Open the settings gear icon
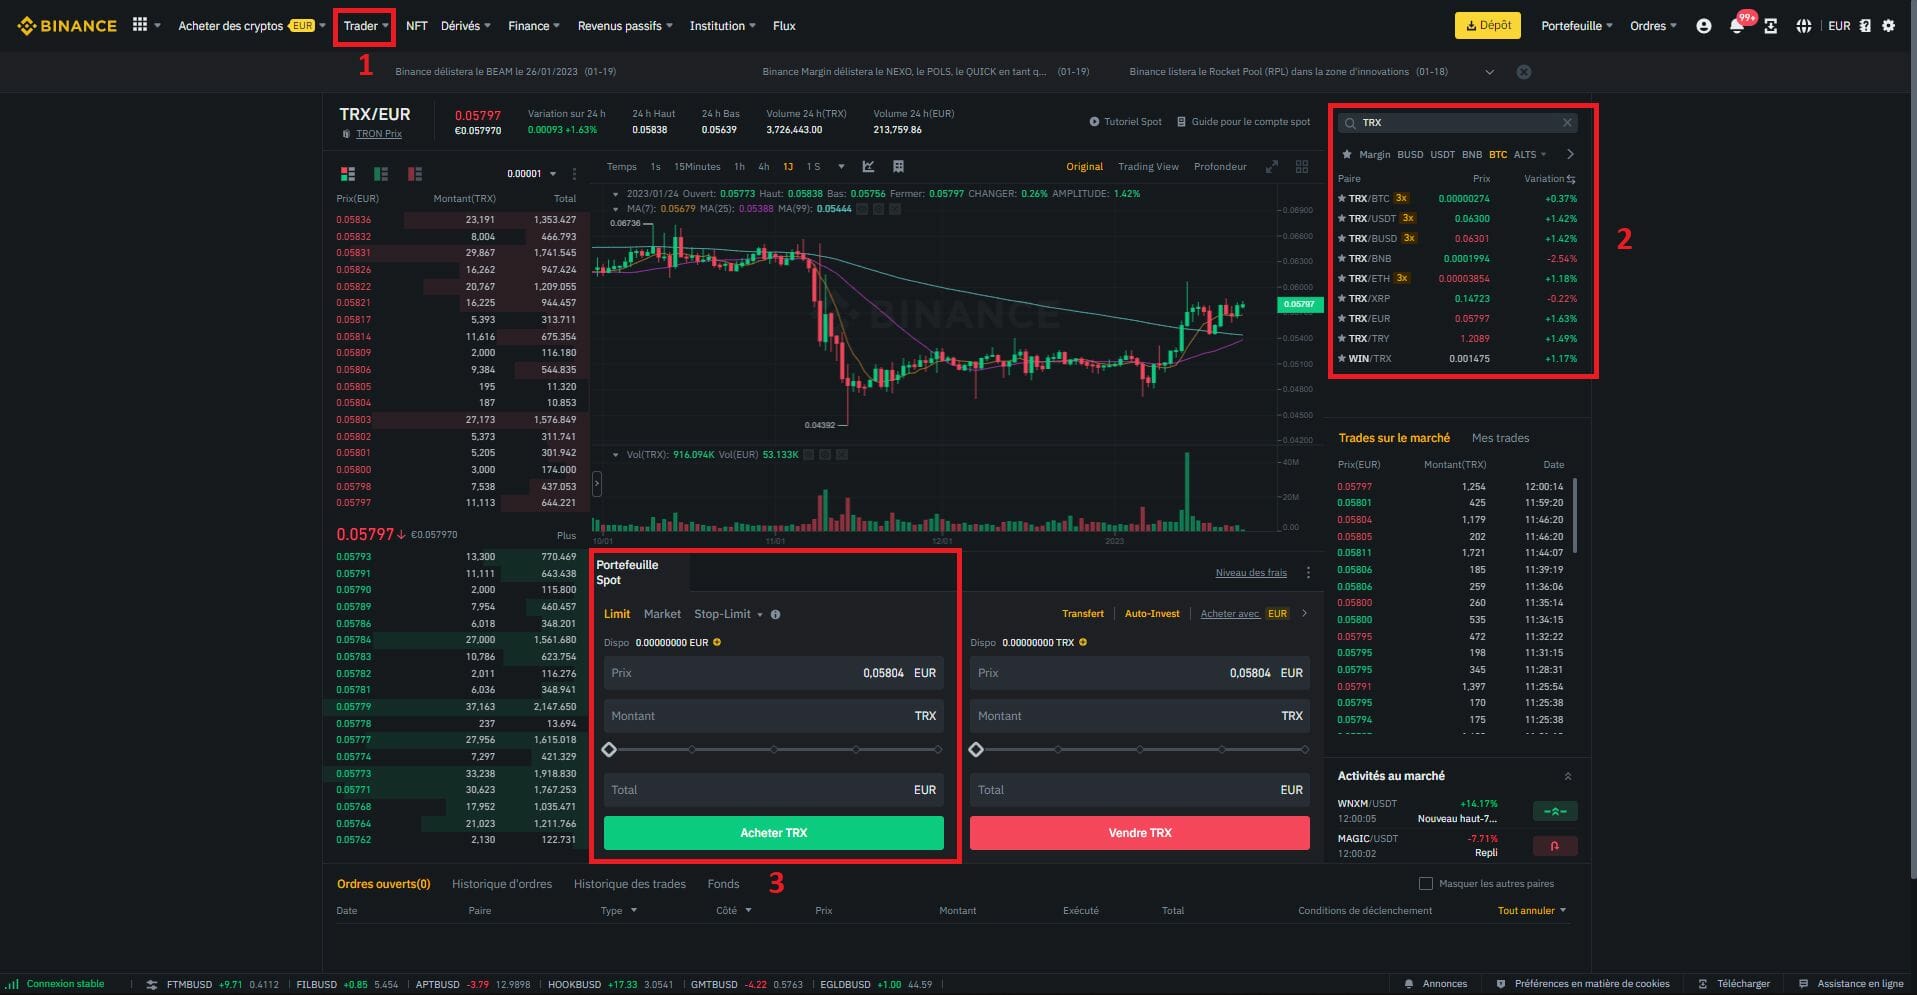The height and width of the screenshot is (995, 1917). [1889, 26]
